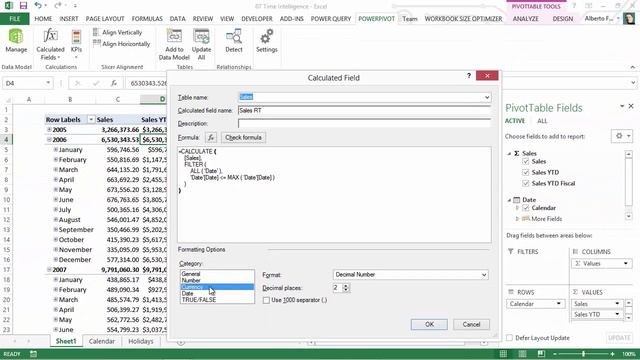Viewport: 640px width, 360px height.
Task: Enable Use 1000 separator checkbox
Action: tap(267, 300)
